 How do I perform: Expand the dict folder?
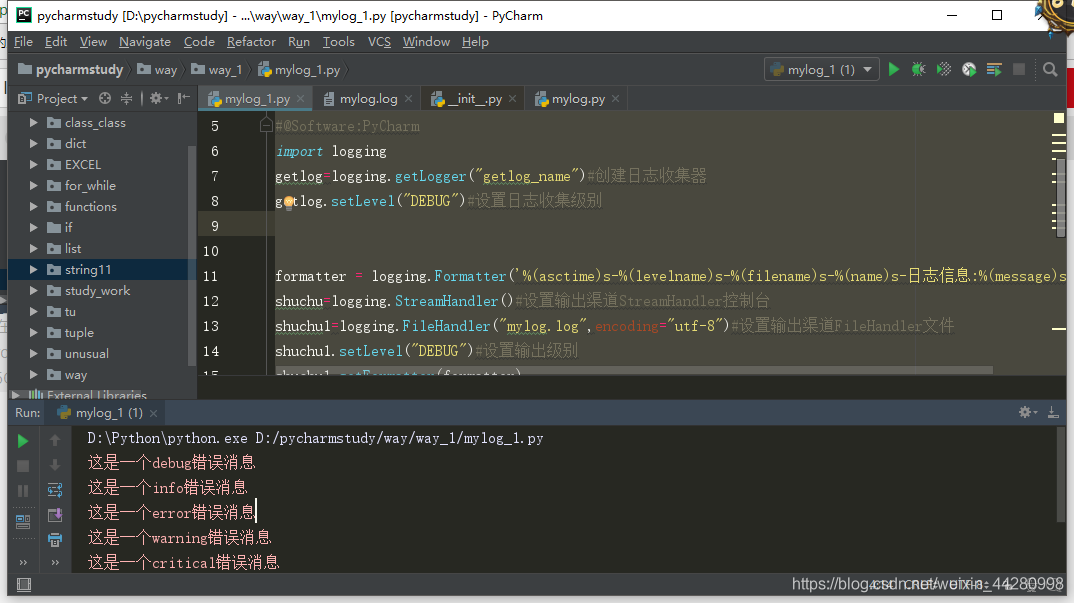click(33, 144)
